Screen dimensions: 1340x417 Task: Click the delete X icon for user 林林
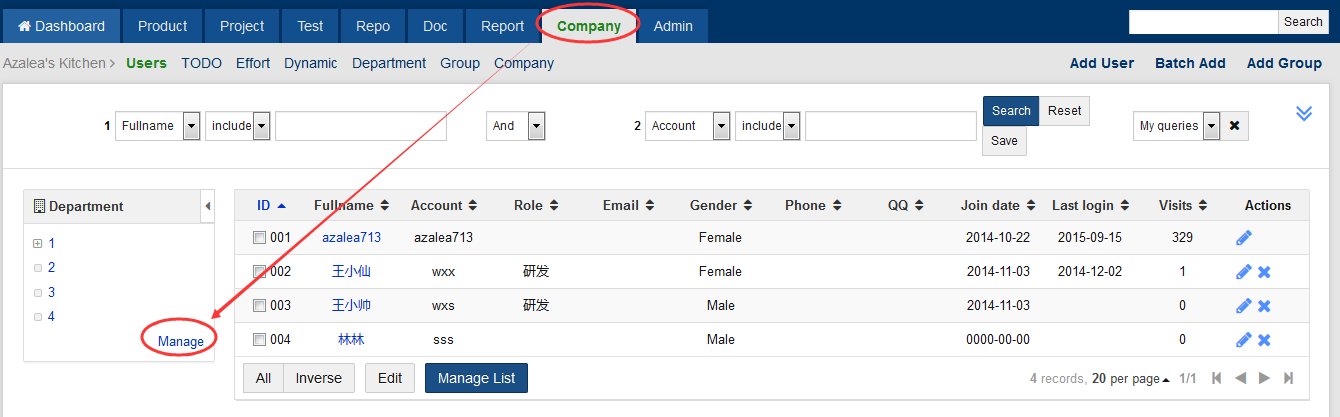click(1264, 340)
